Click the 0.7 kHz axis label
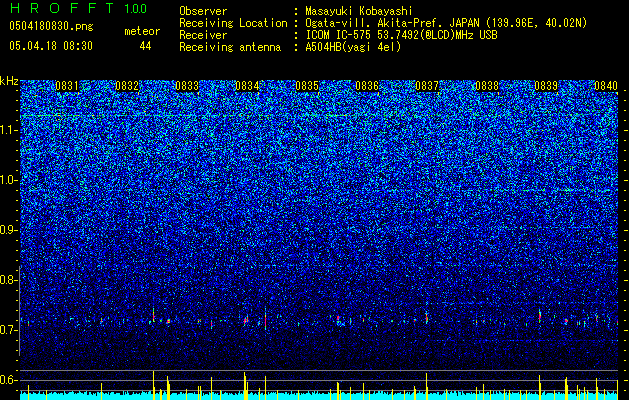This screenshot has height=400, width=629. tap(8, 330)
